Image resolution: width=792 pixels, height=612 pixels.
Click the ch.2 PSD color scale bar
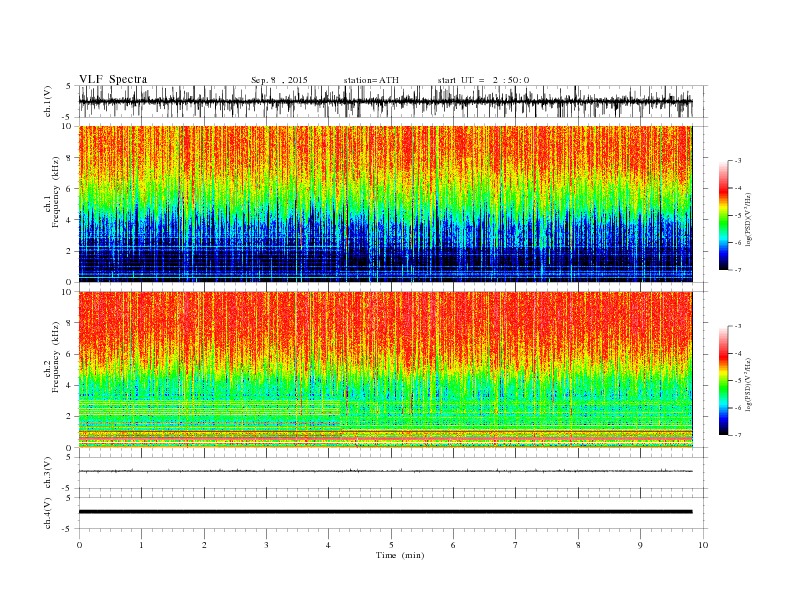(723, 381)
